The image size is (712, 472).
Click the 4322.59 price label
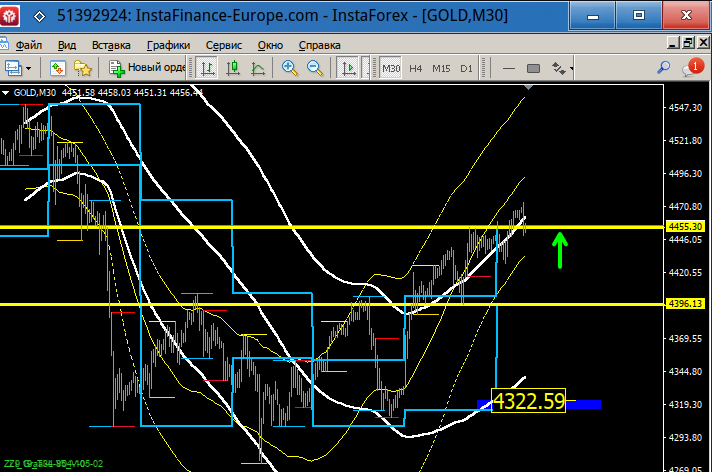point(529,401)
